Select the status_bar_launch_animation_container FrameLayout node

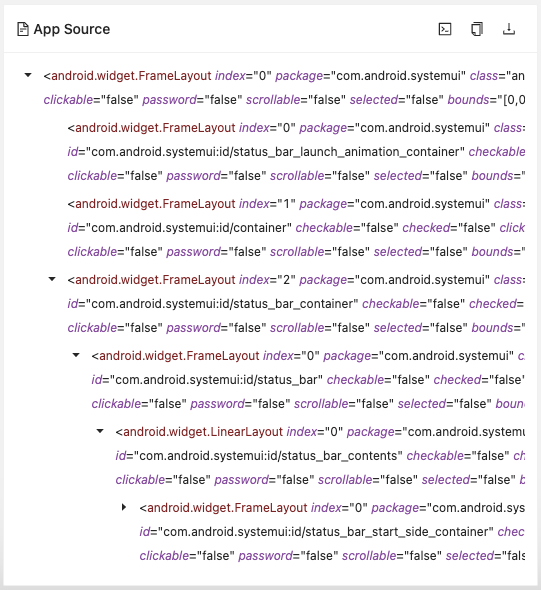click(x=296, y=152)
